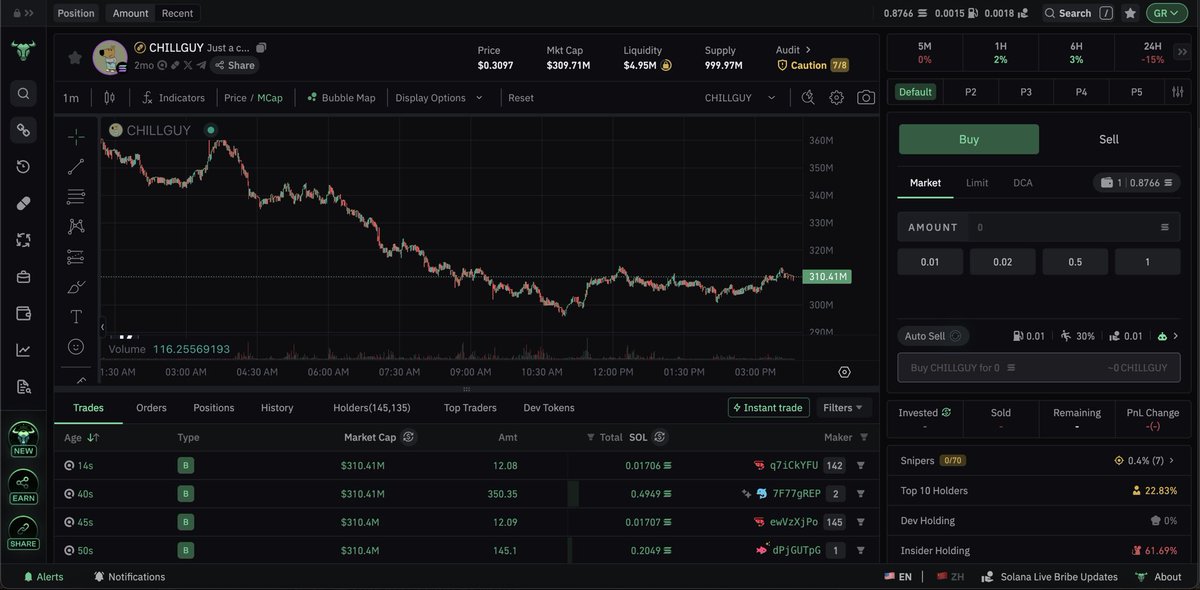Open the Display Options dropdown

click(x=439, y=98)
